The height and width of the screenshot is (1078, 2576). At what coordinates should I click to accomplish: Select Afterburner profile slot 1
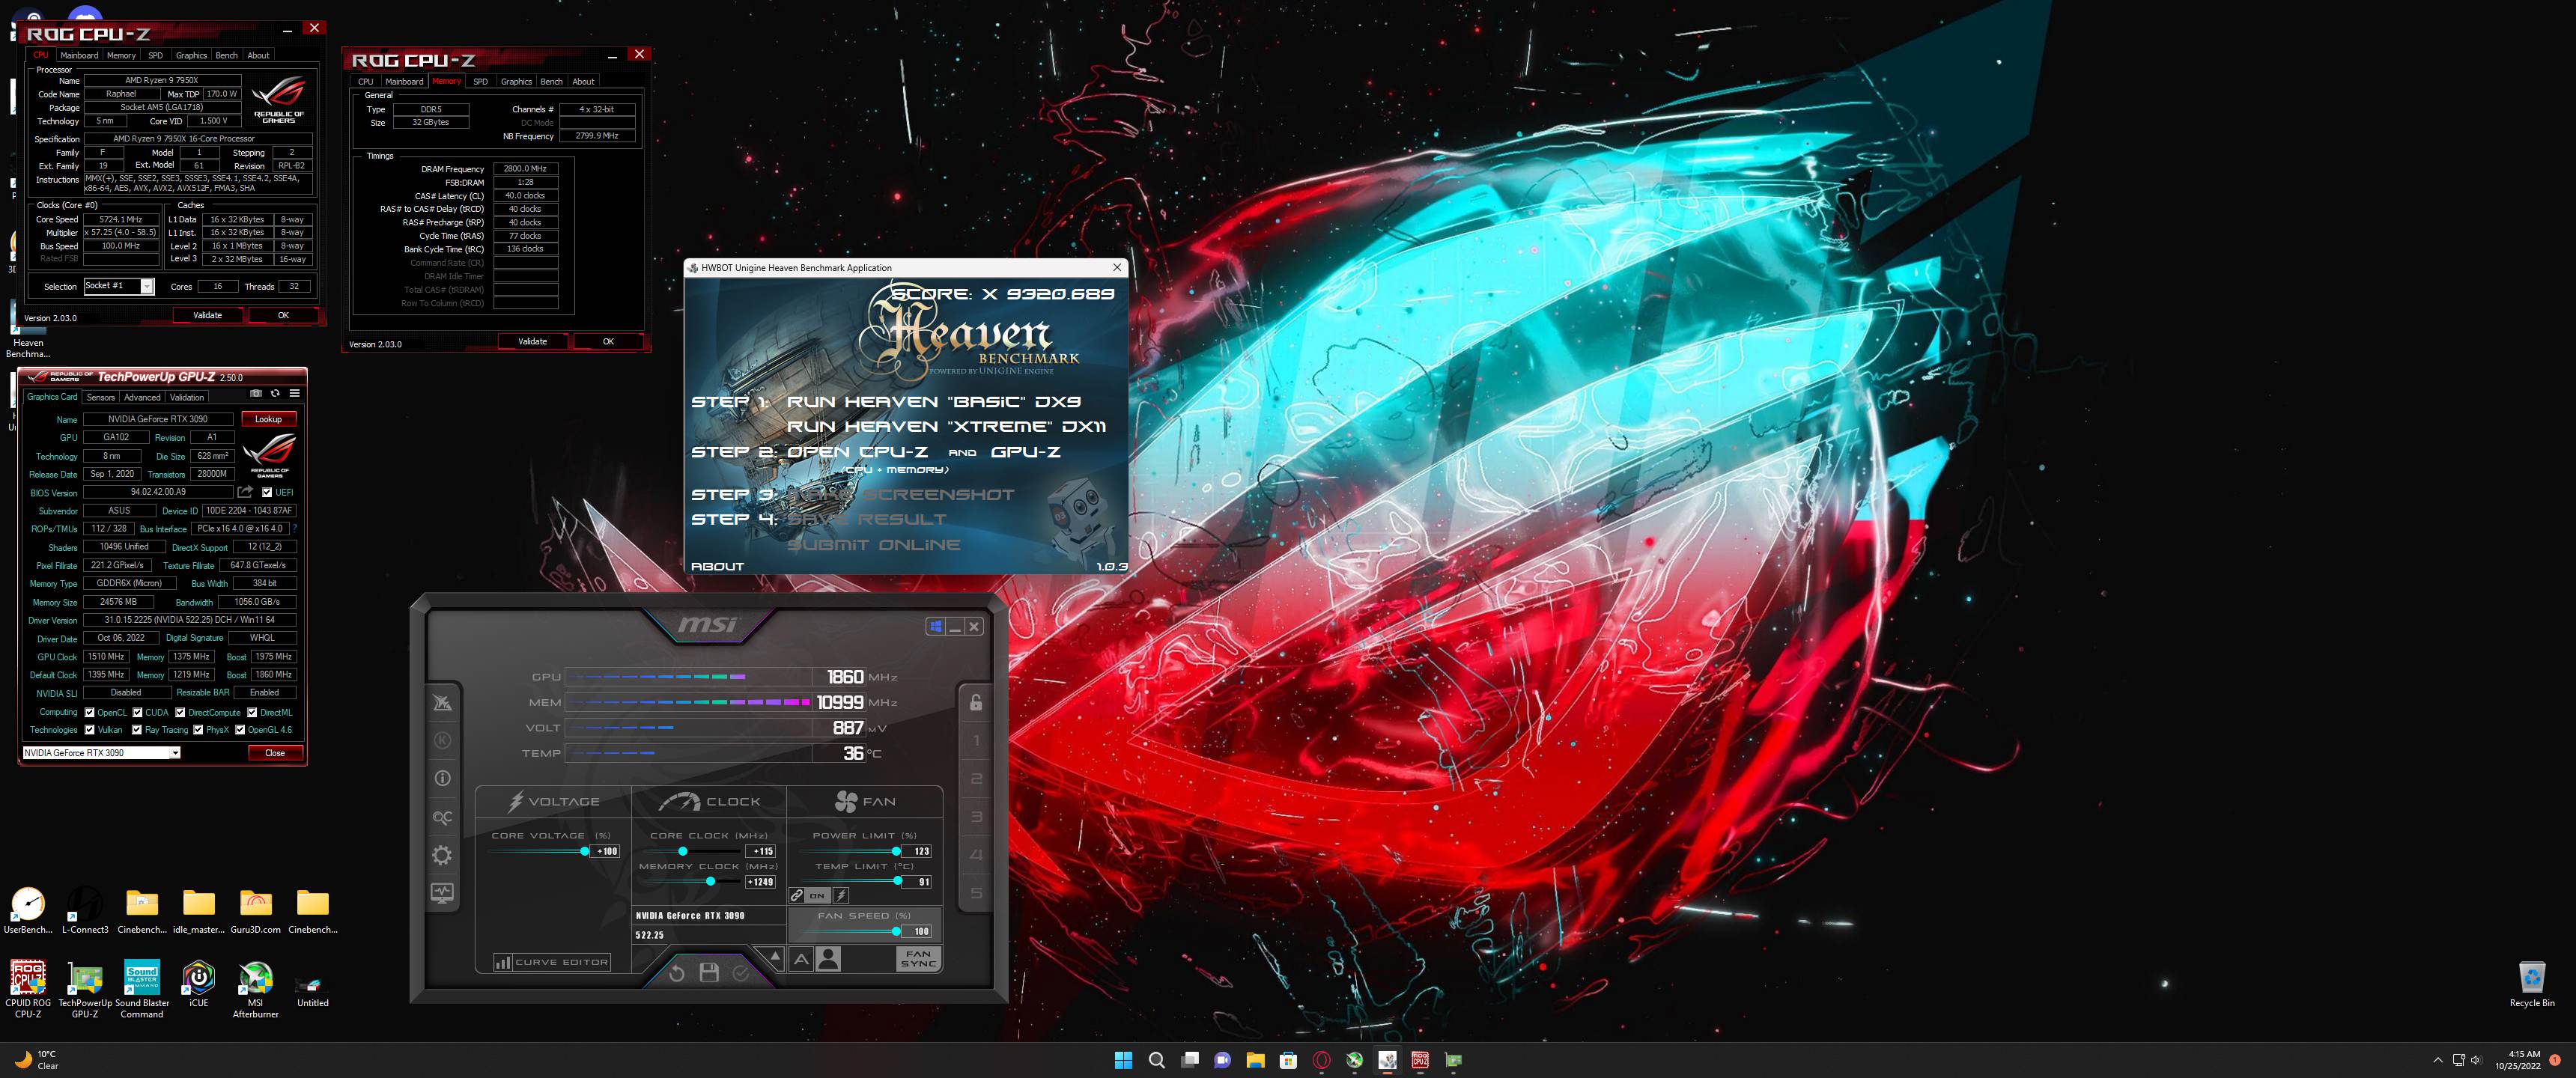(976, 741)
